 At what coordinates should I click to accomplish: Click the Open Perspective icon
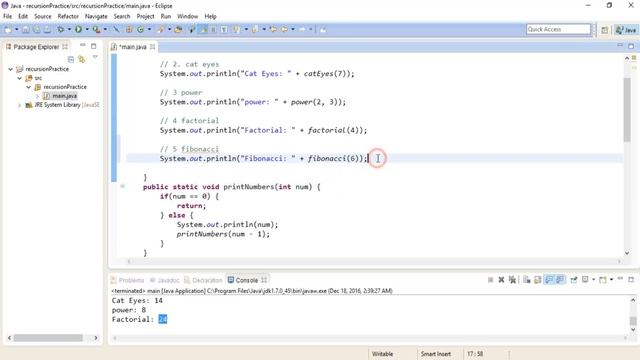pos(604,30)
